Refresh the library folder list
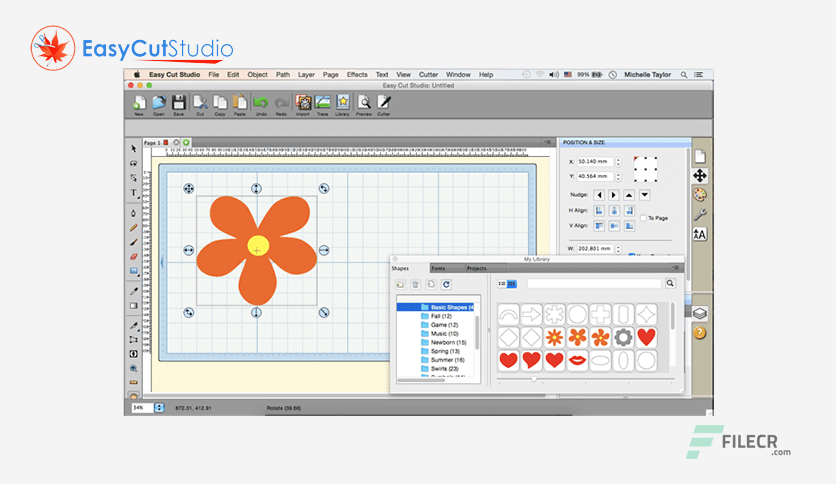The width and height of the screenshot is (836, 484). [446, 285]
